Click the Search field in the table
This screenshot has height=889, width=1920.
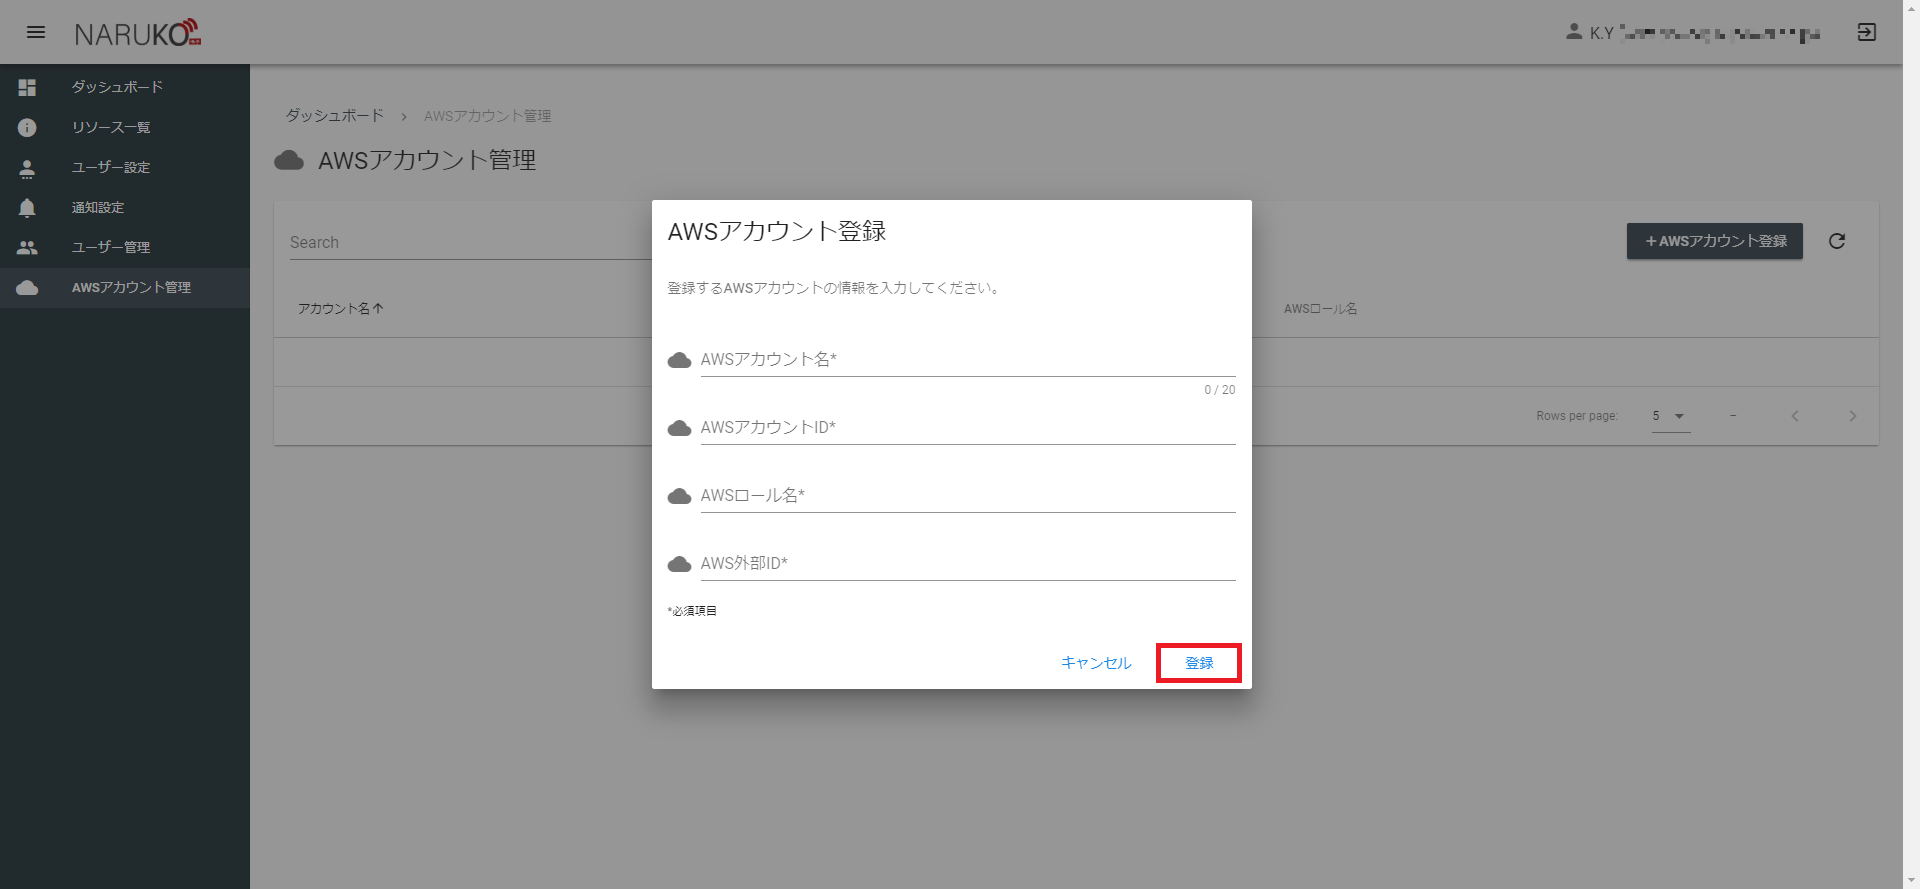pos(470,242)
